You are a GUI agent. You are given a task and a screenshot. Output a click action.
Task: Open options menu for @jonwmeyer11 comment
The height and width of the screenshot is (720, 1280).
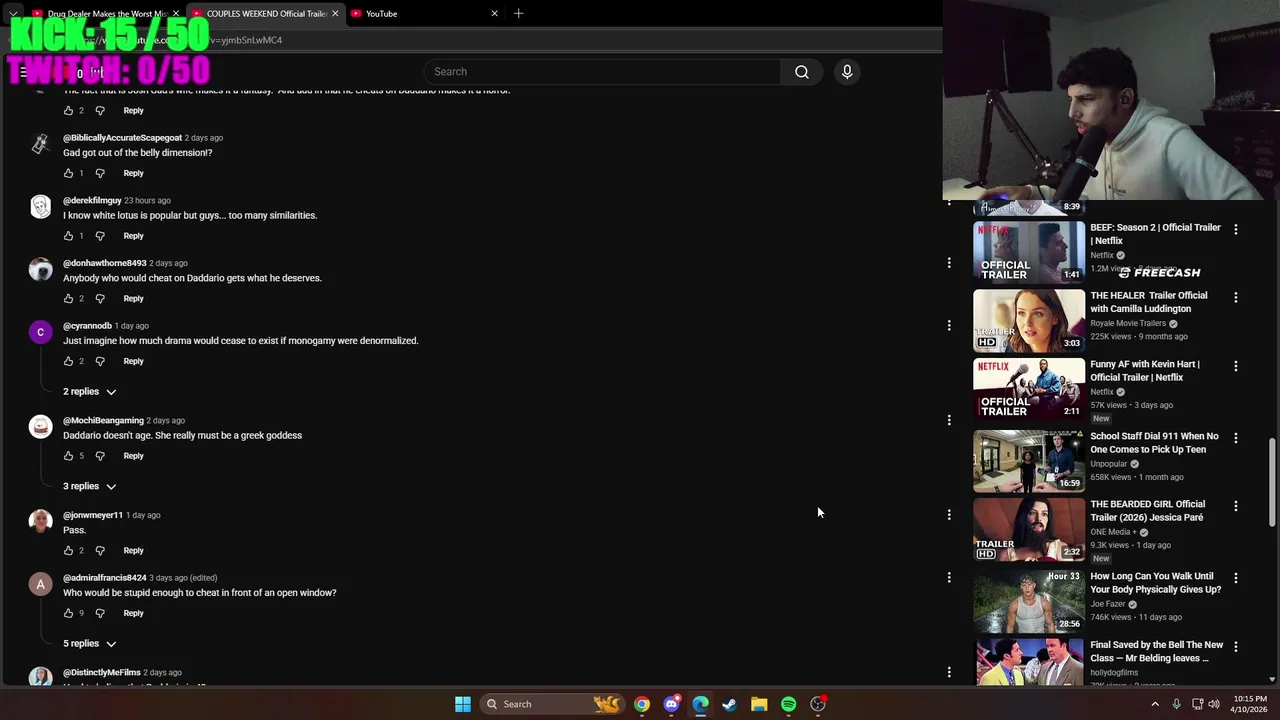tap(949, 515)
